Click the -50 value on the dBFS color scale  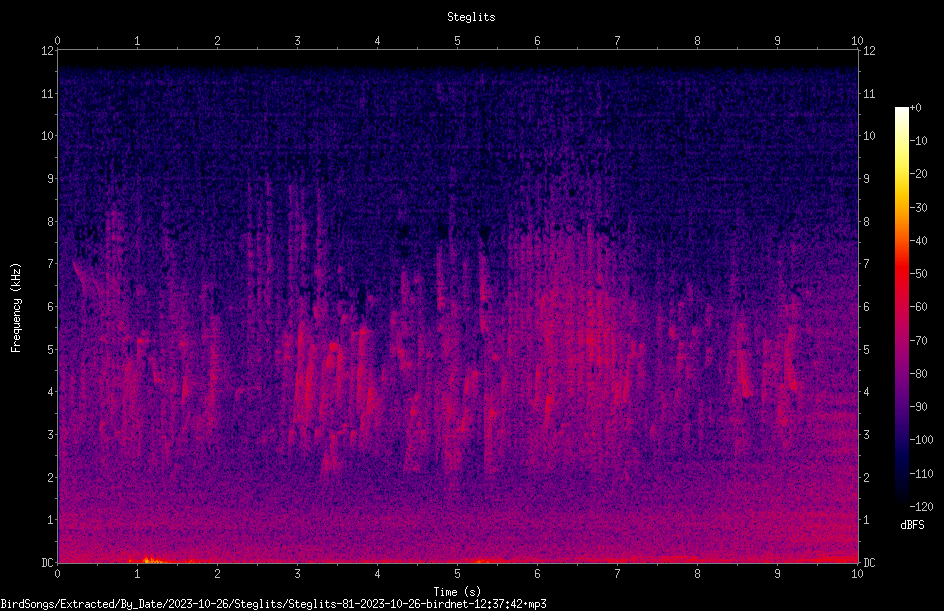pyautogui.click(x=918, y=273)
